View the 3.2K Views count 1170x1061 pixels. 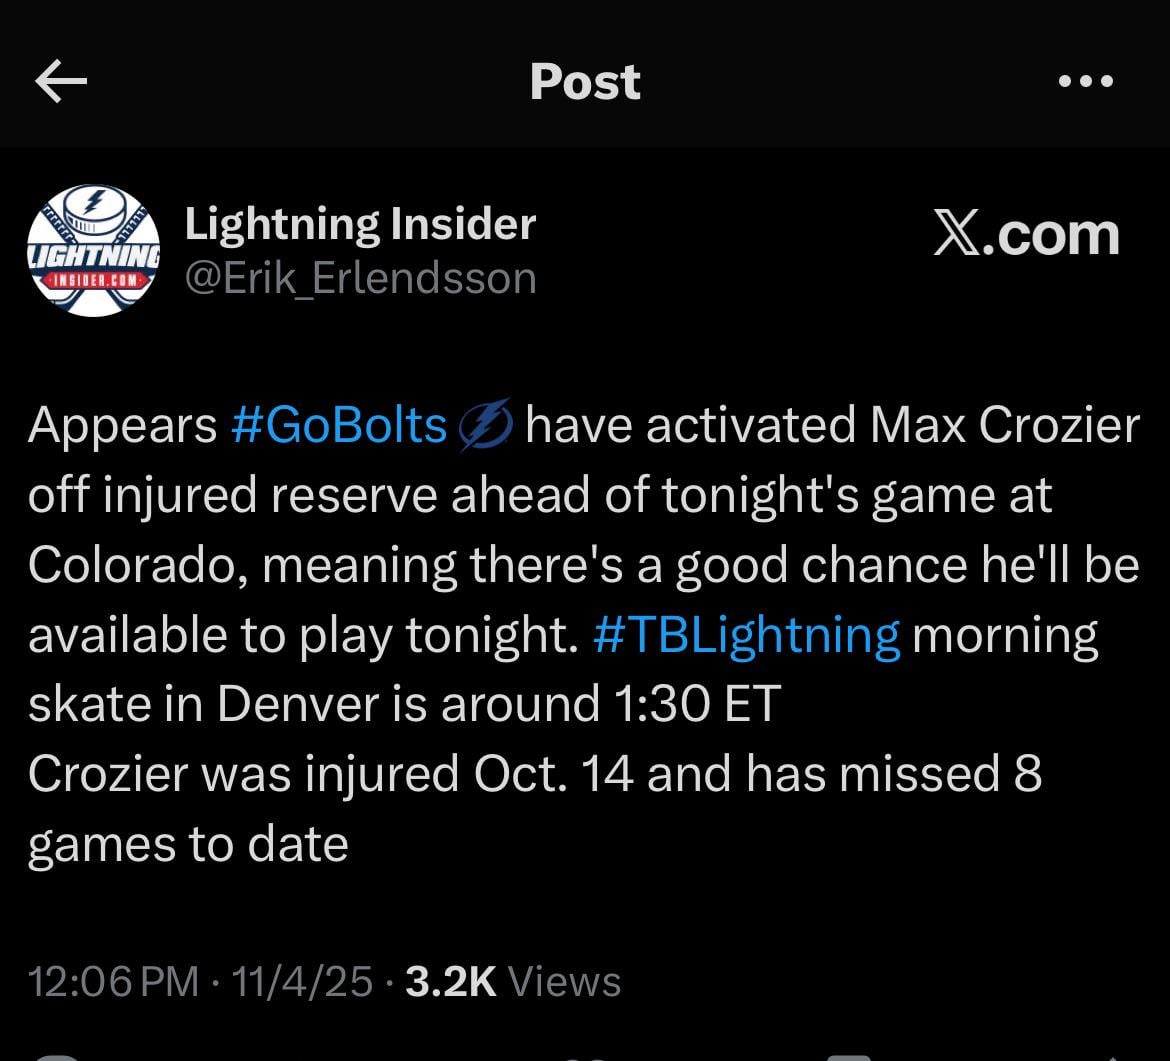point(514,981)
